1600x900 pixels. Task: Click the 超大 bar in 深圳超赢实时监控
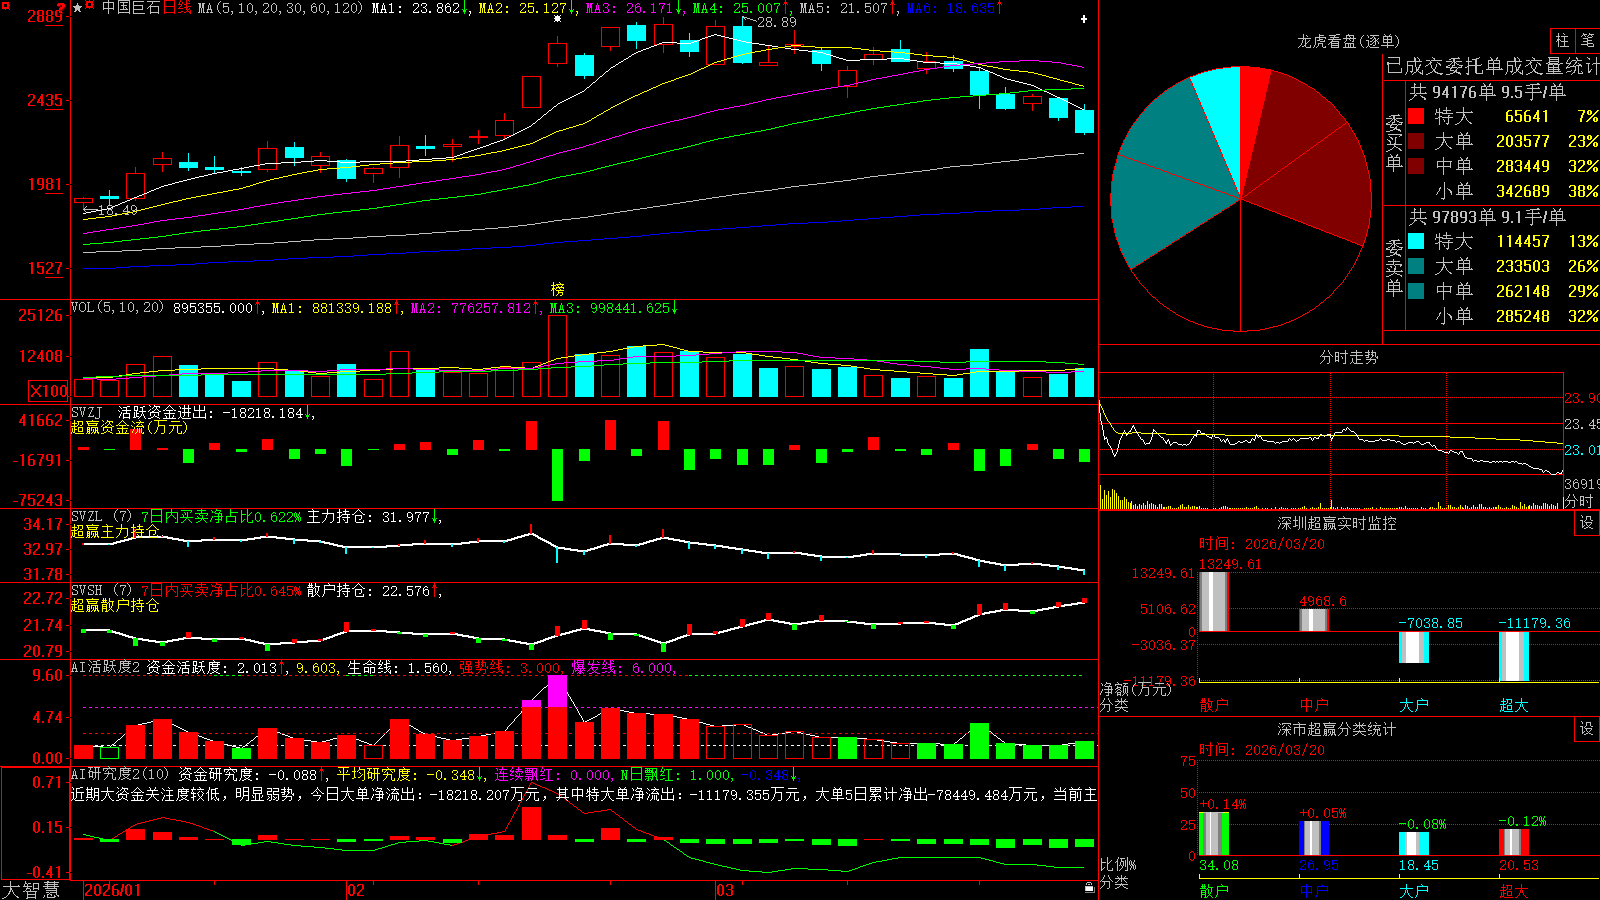coord(1514,657)
